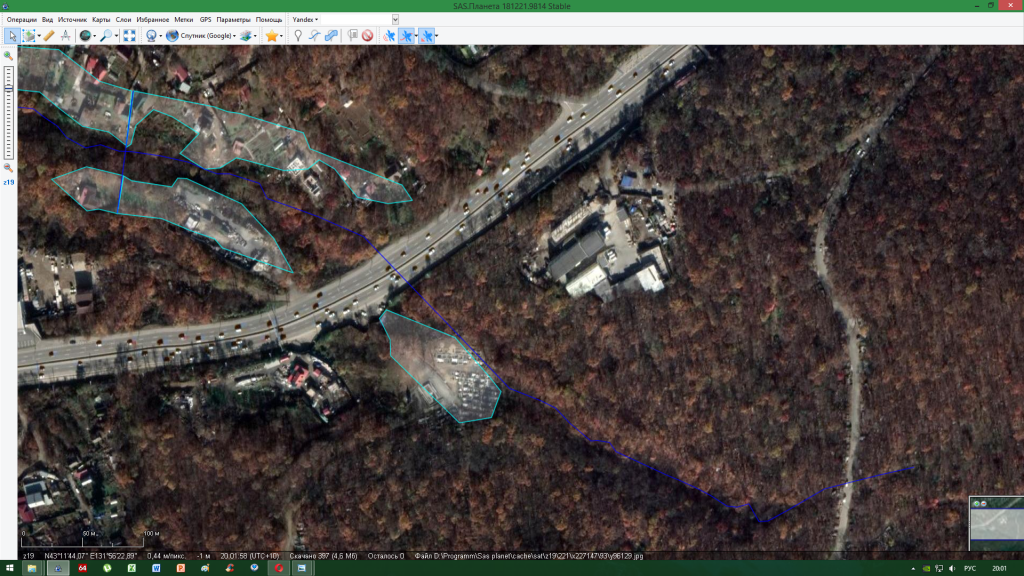Click the z19 zoom level label

pos(9,182)
